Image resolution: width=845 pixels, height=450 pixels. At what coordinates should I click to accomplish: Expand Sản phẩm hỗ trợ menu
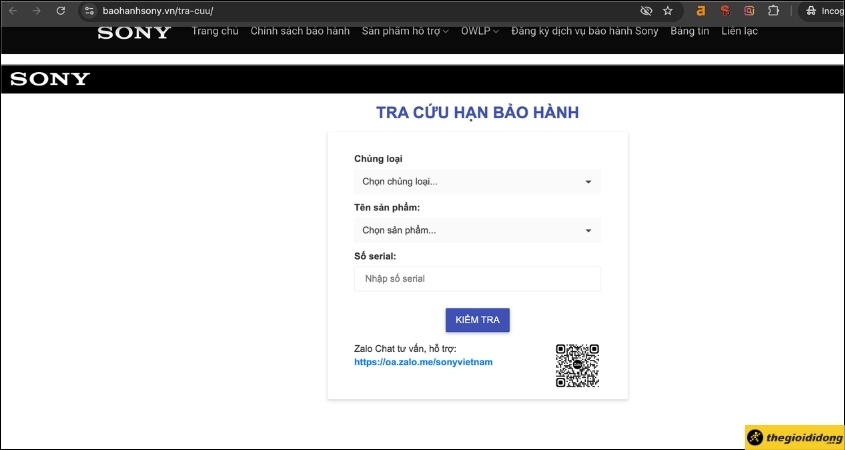click(x=405, y=31)
